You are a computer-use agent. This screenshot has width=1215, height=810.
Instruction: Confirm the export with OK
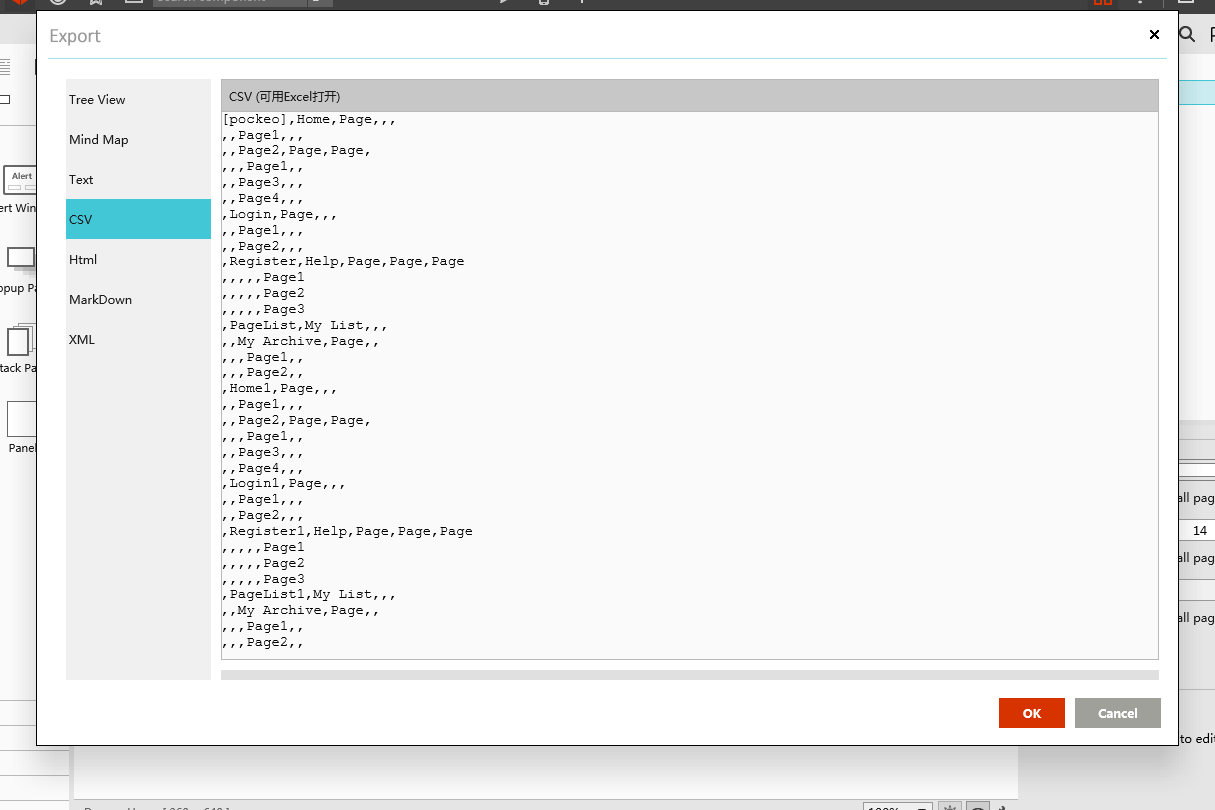pyautogui.click(x=1031, y=713)
